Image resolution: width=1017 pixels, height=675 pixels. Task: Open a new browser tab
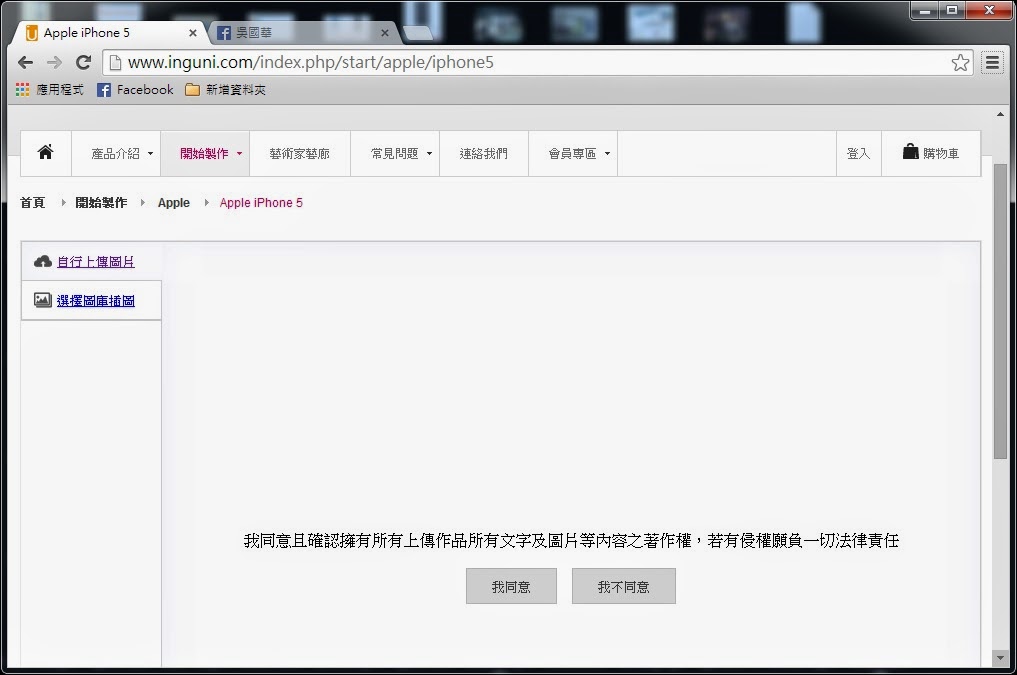pos(417,32)
